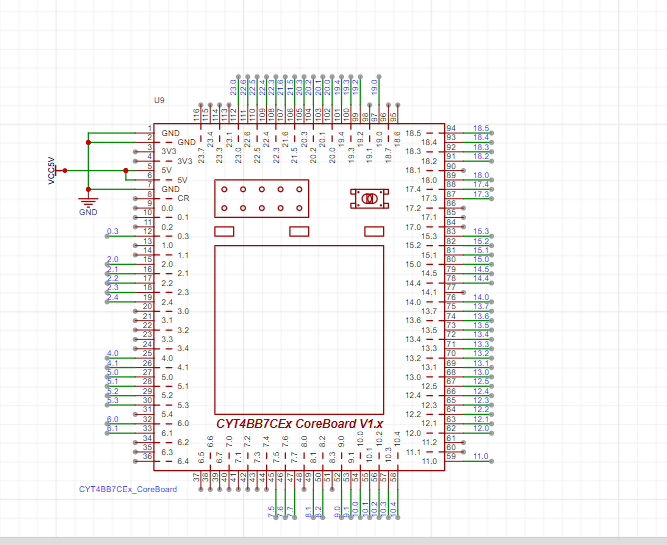Select vertical blue net label 20.1 at top
This screenshot has height=545, width=667.
(x=318, y=87)
